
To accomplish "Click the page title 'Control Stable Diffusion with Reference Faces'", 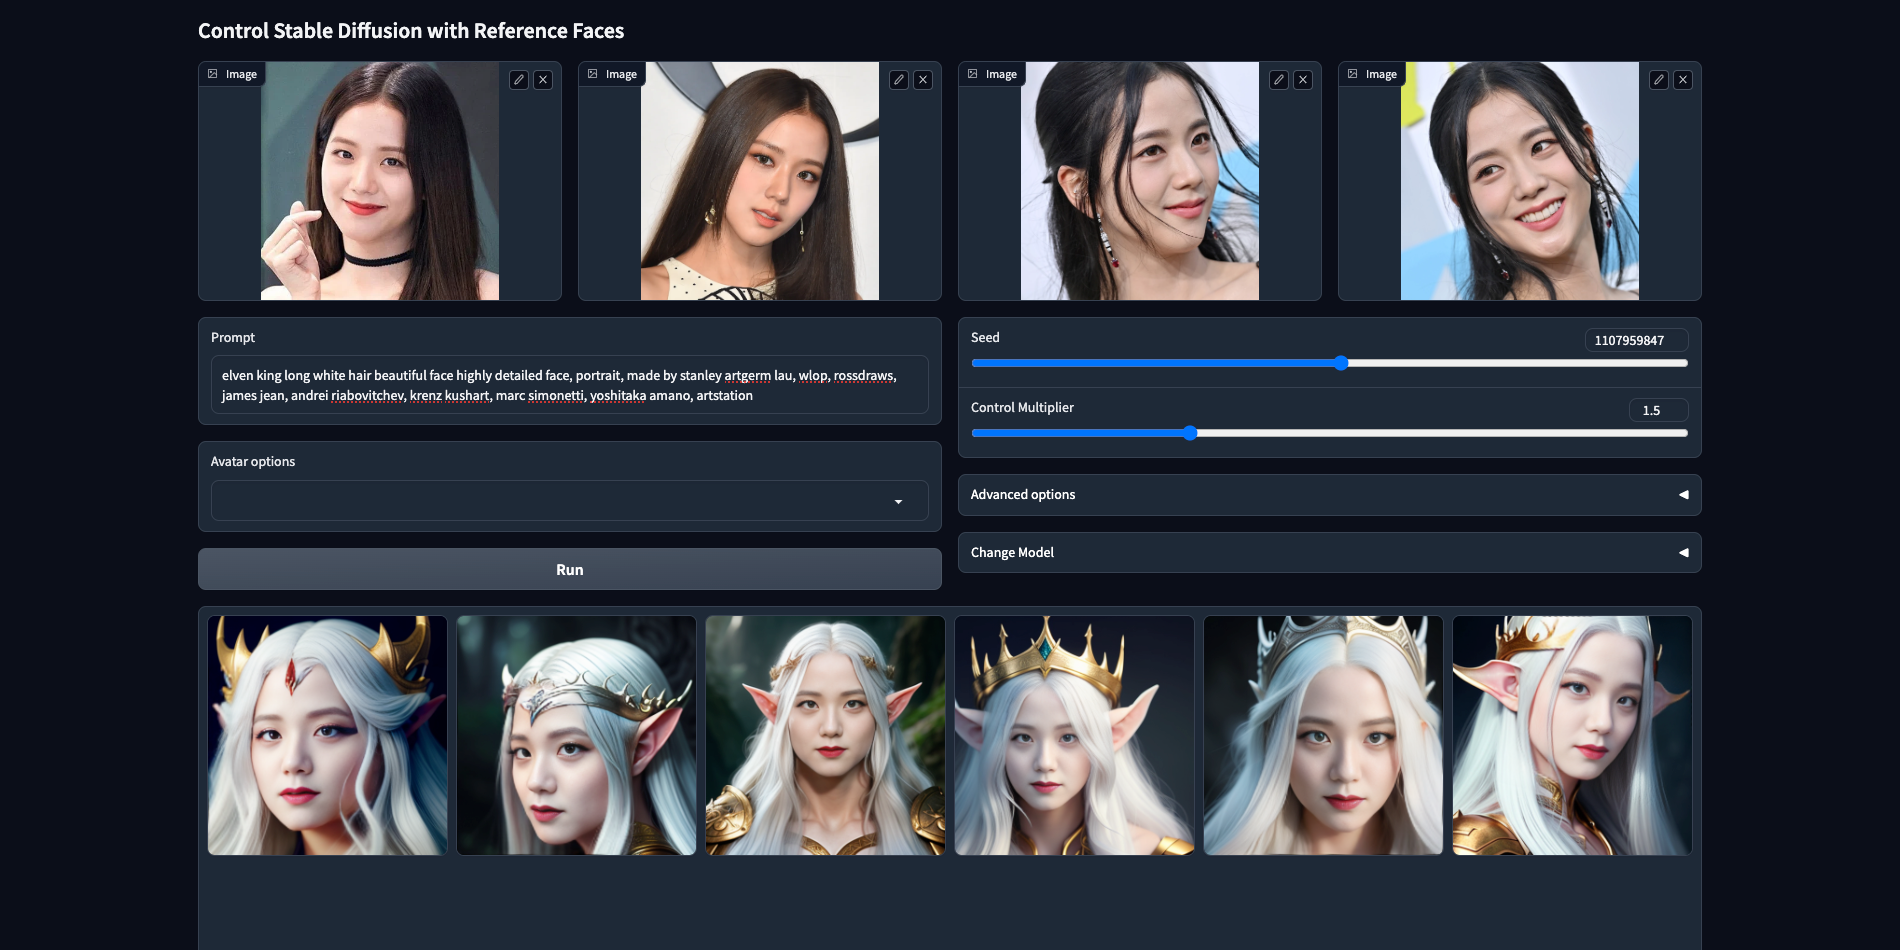I will (x=411, y=31).
